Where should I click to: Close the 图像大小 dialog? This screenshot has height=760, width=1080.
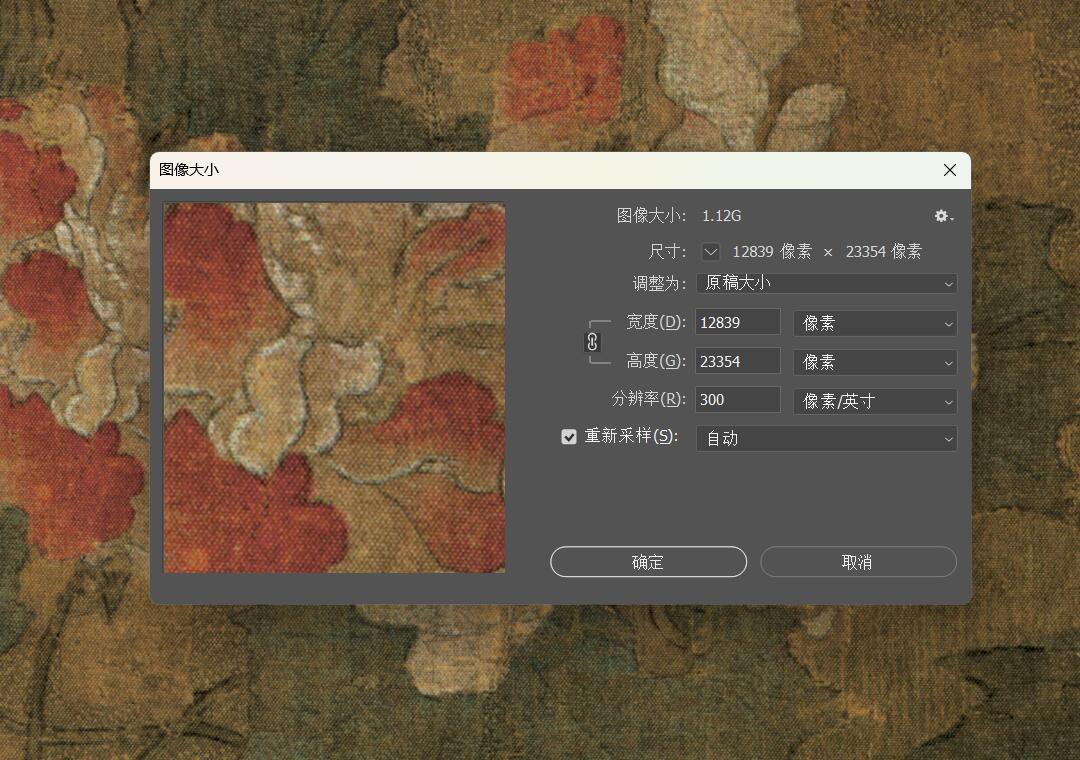(x=950, y=170)
